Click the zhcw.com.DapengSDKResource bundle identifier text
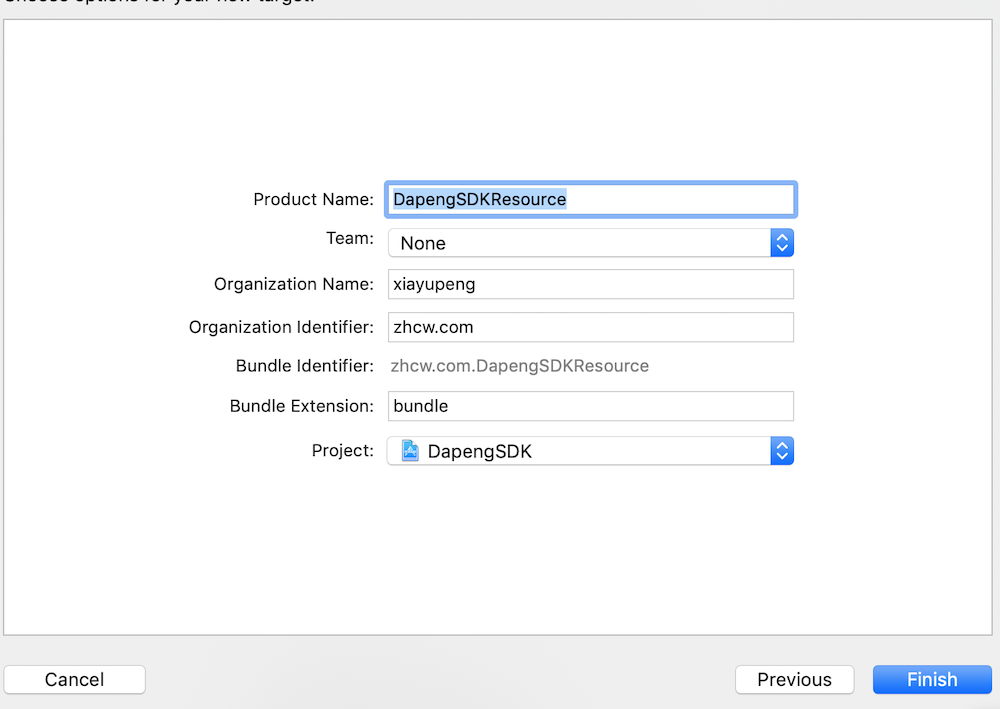The width and height of the screenshot is (1000, 709). 519,365
